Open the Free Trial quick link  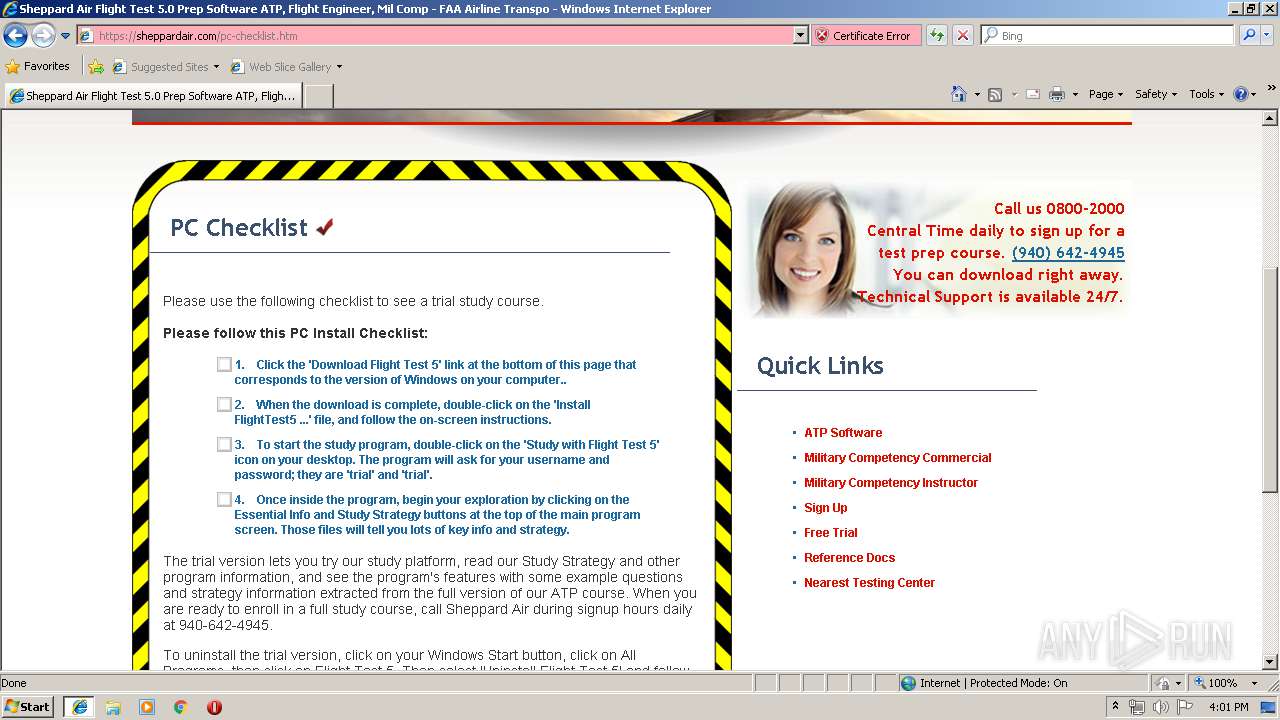click(x=831, y=533)
